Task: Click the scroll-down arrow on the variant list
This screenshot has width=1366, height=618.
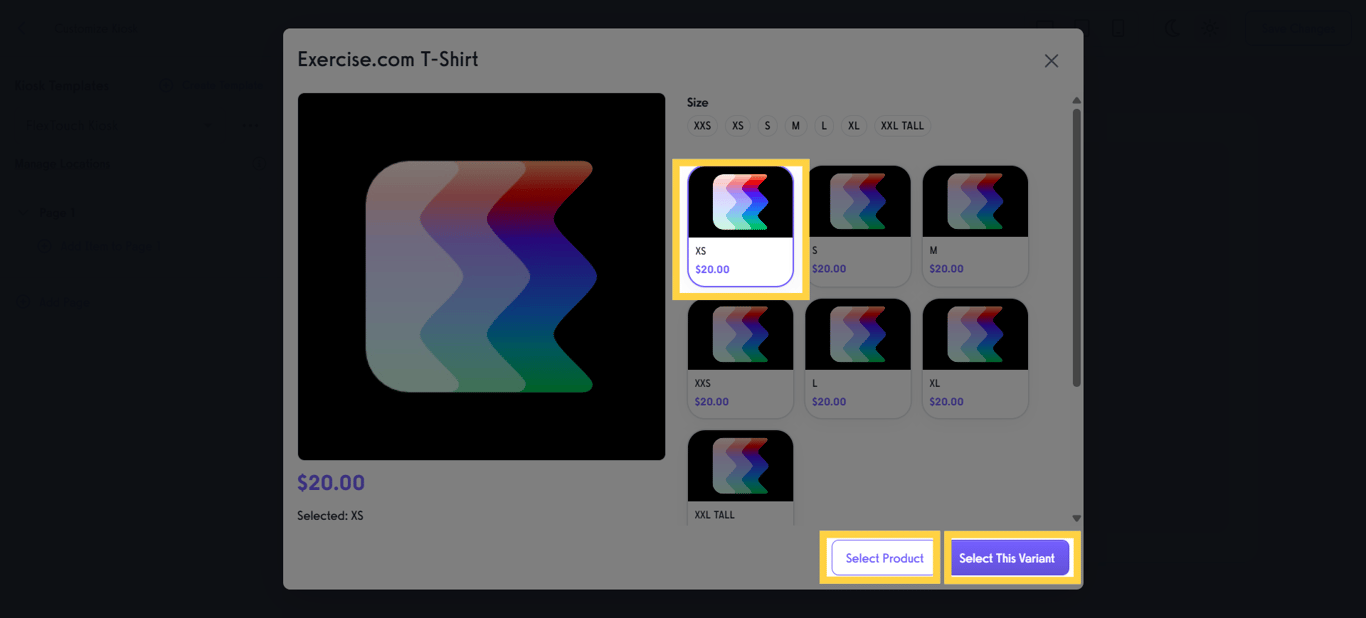Action: (1077, 518)
